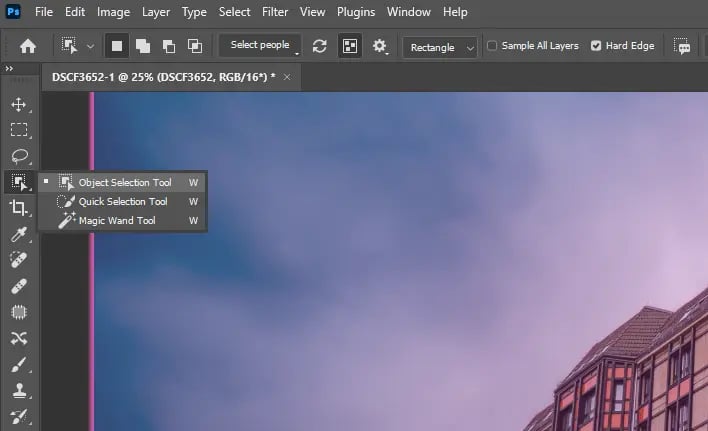The width and height of the screenshot is (708, 431).
Task: Choose Subtract from Selection mode icon
Action: click(169, 46)
